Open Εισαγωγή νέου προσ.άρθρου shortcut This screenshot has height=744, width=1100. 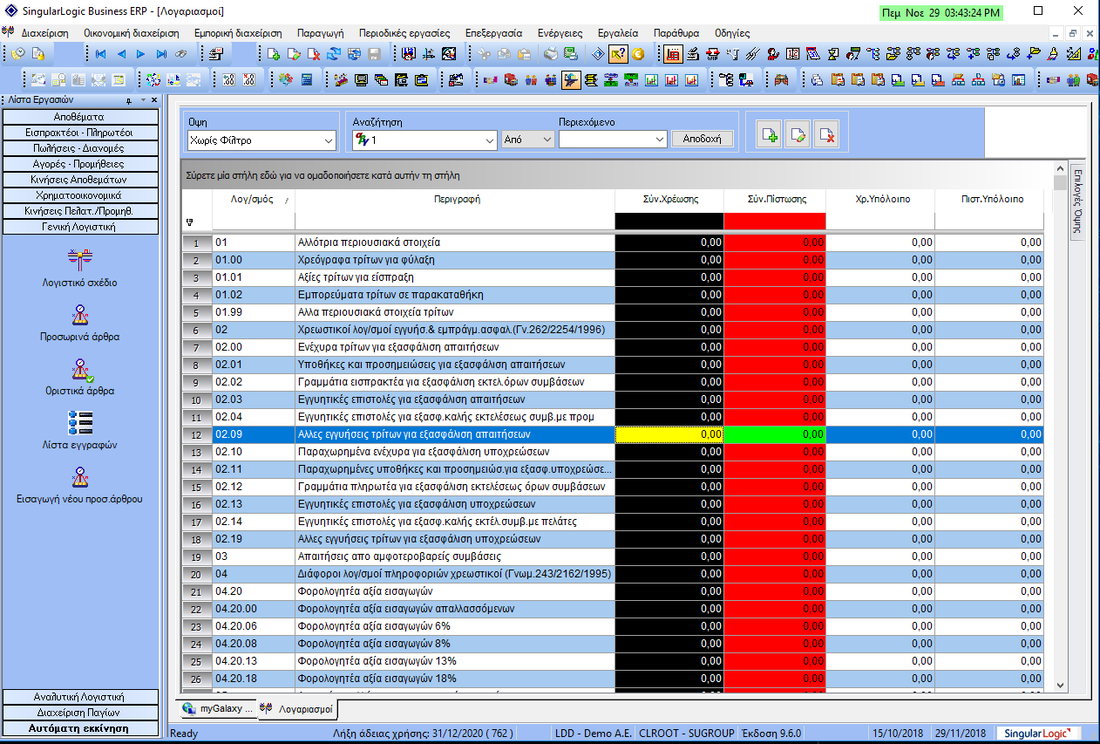(80, 485)
